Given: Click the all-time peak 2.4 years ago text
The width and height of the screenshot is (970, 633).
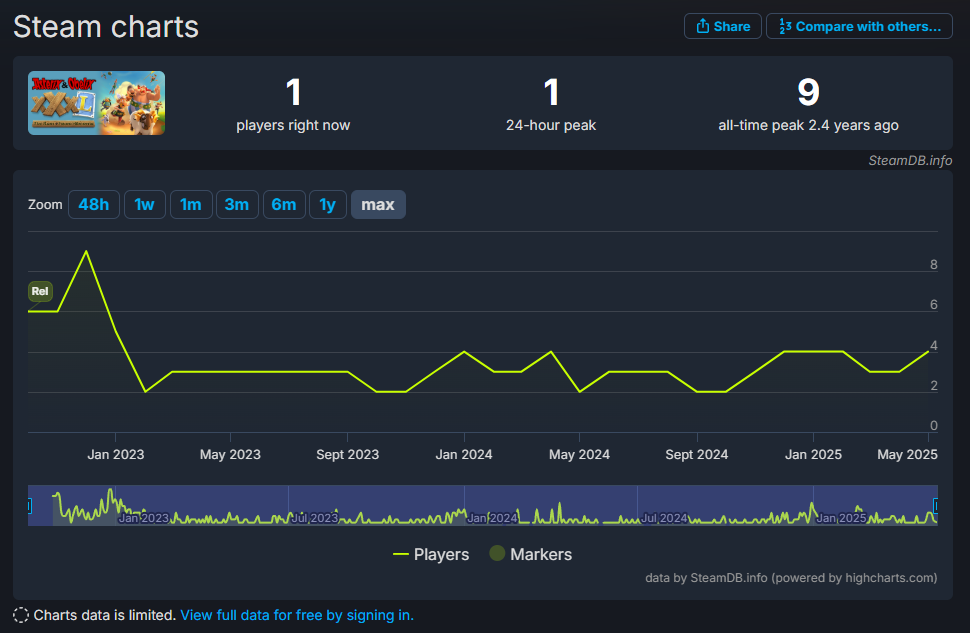Looking at the screenshot, I should 808,125.
